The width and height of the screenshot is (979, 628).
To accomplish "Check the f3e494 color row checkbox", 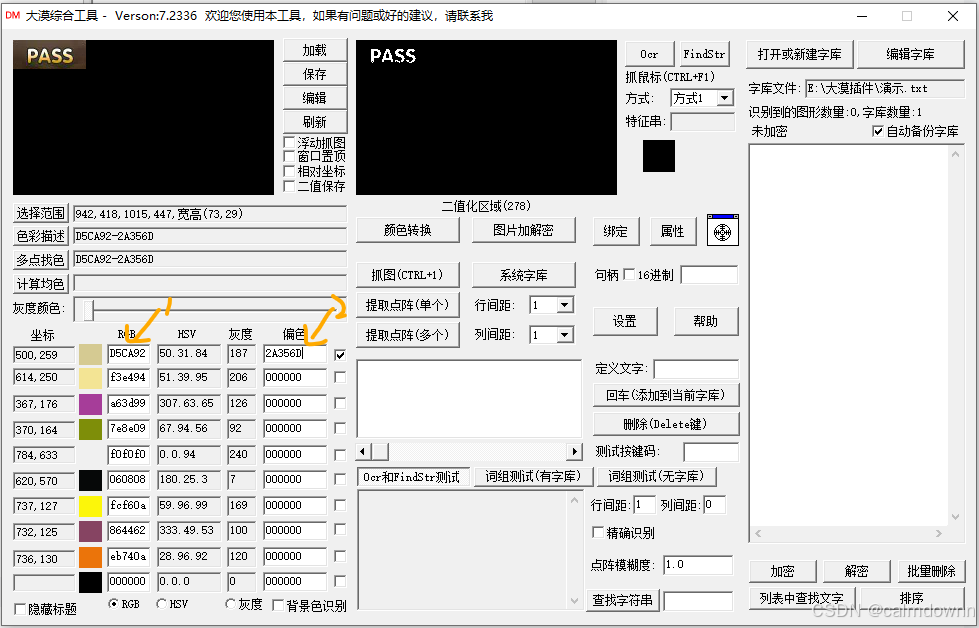I will pyautogui.click(x=340, y=377).
